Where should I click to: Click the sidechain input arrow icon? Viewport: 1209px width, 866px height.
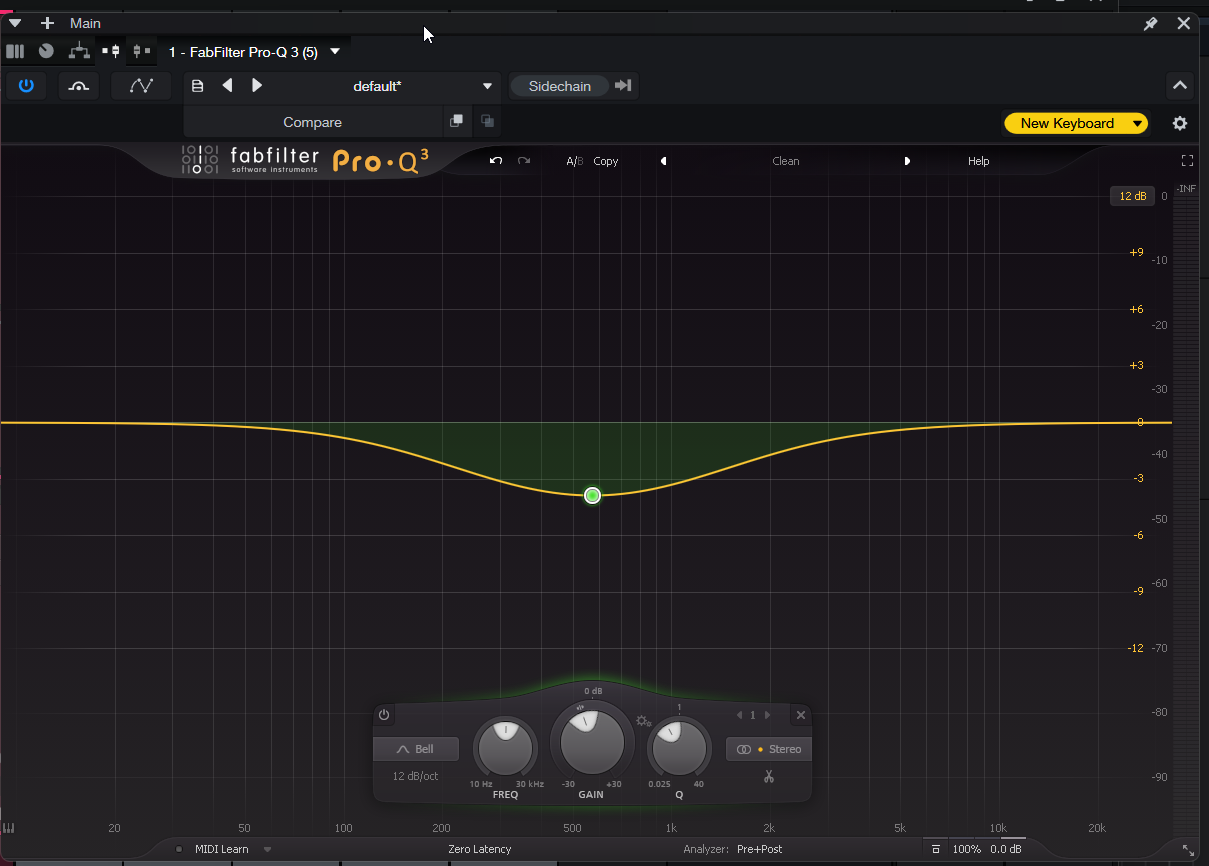click(623, 86)
